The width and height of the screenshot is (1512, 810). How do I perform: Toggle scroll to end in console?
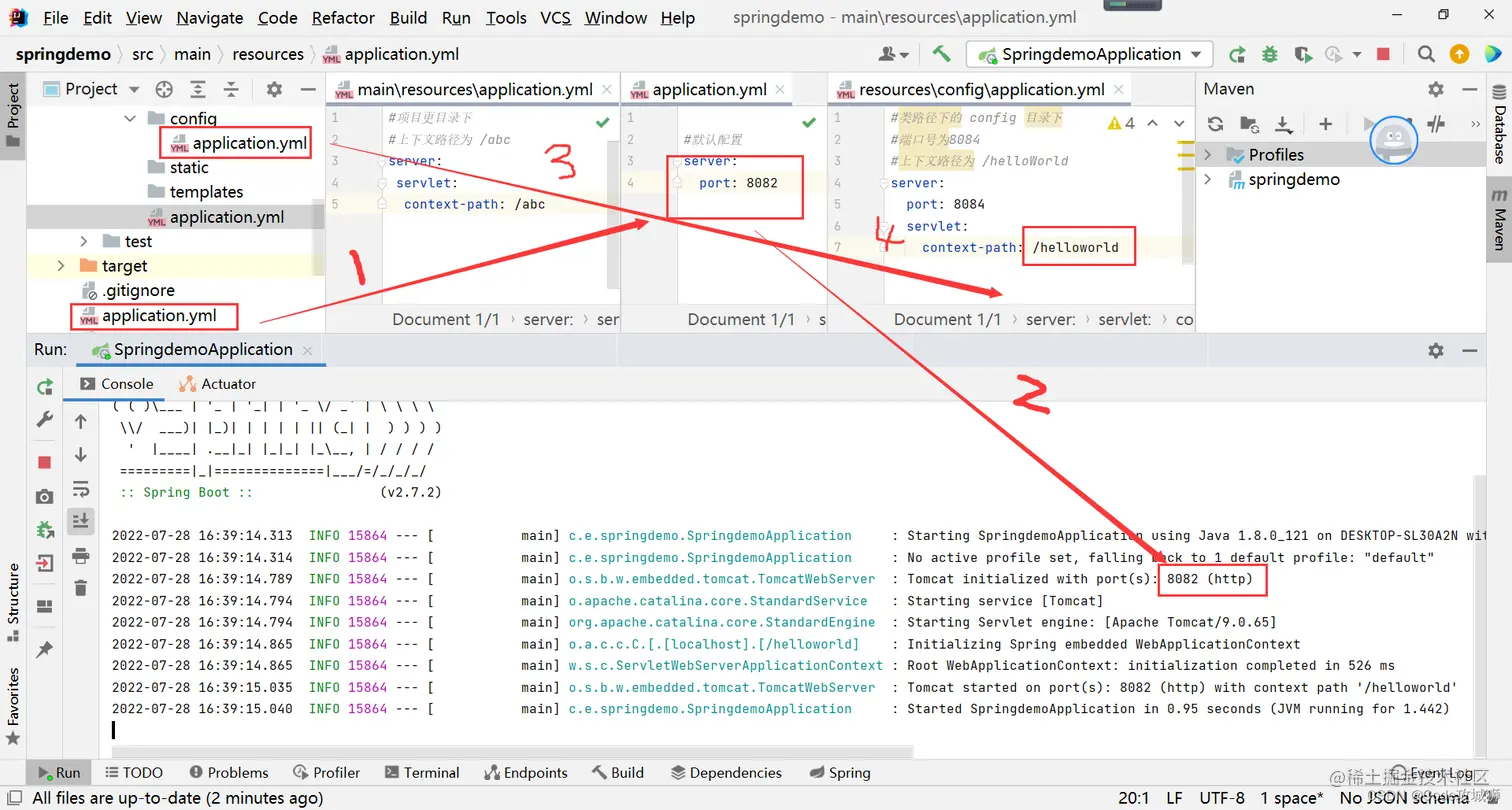81,521
